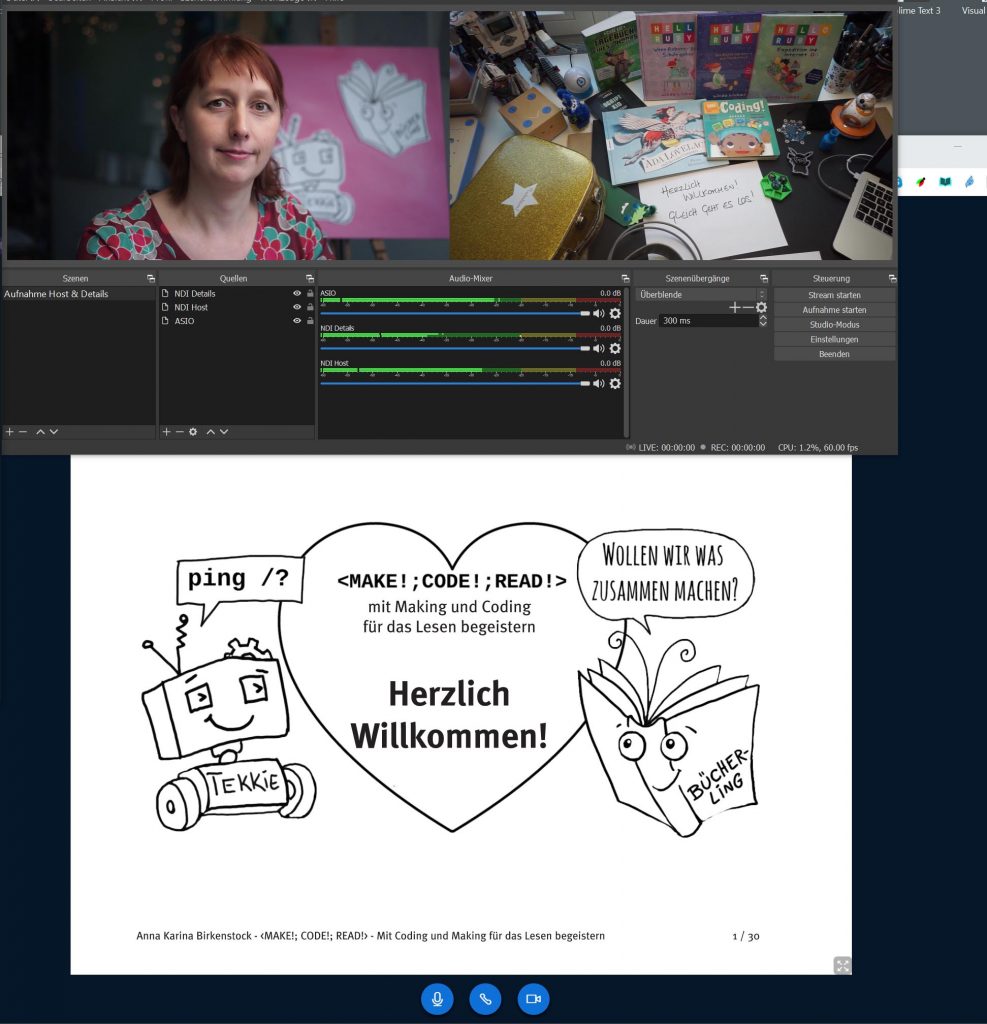This screenshot has height=1024, width=987.
Task: Open transition properties gear
Action: [761, 307]
